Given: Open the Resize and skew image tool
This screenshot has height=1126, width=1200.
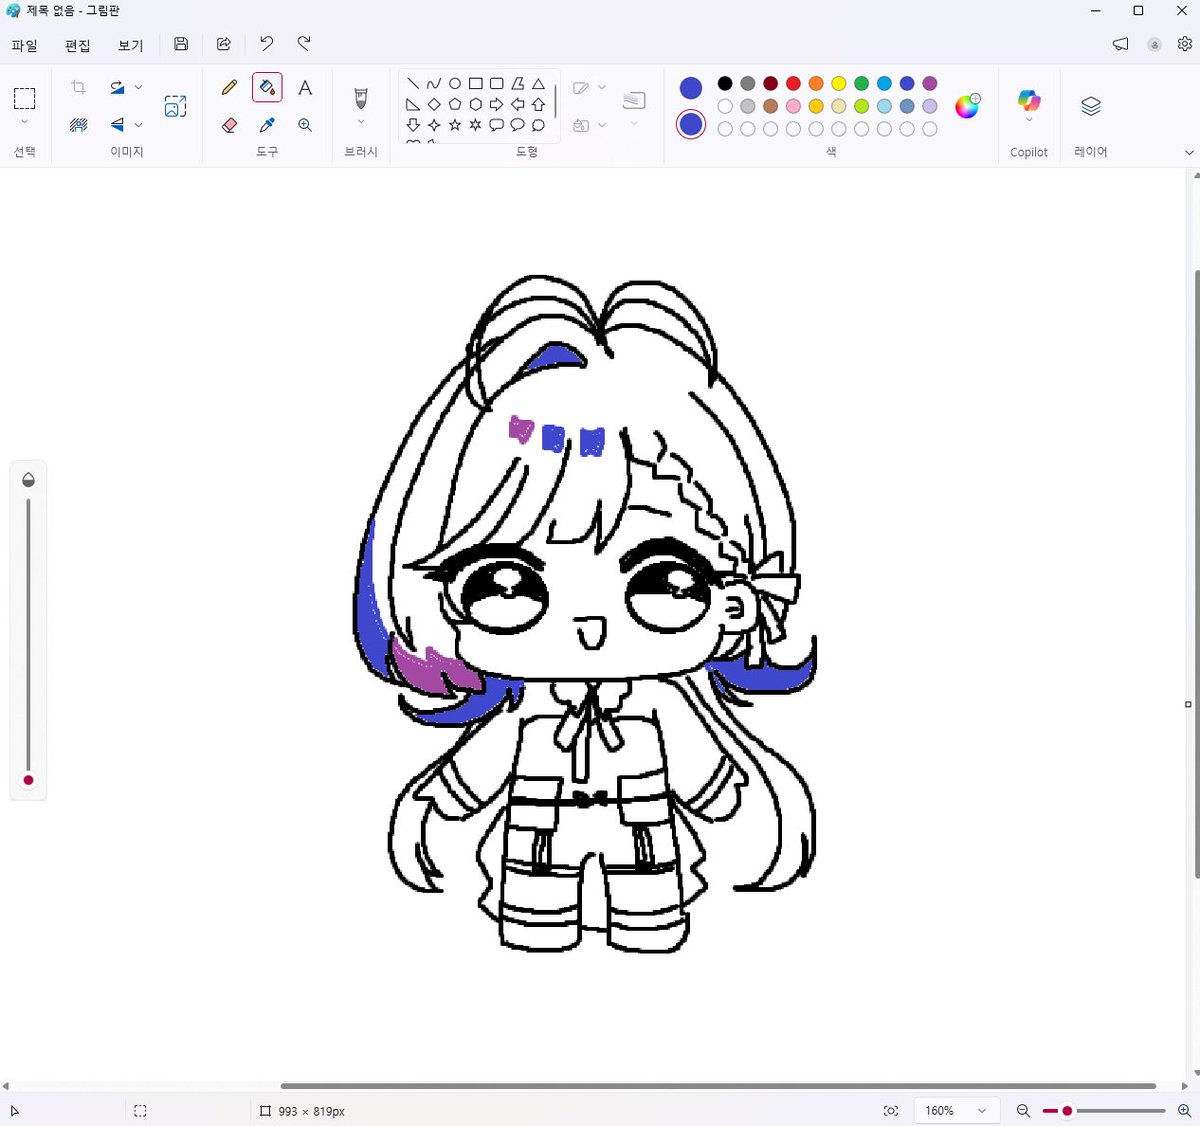Looking at the screenshot, I should coord(176,106).
